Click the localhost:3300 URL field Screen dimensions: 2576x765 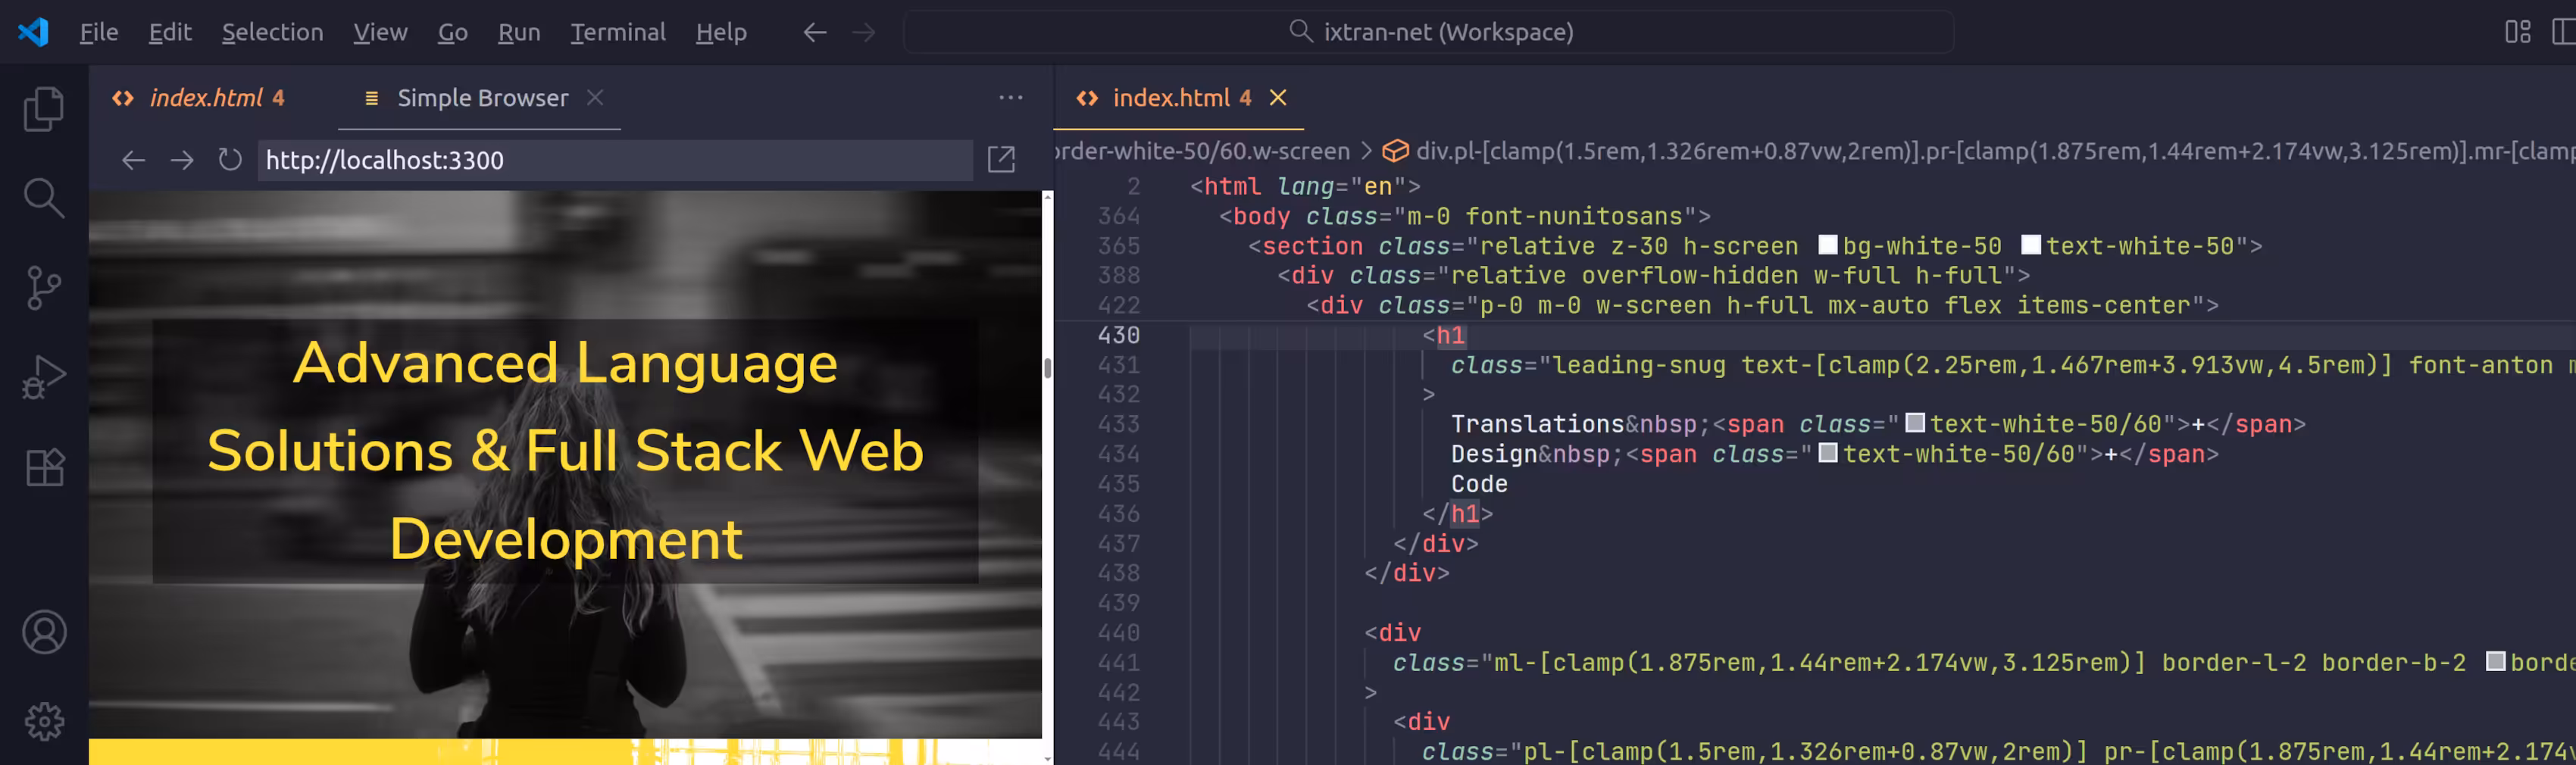click(x=614, y=160)
